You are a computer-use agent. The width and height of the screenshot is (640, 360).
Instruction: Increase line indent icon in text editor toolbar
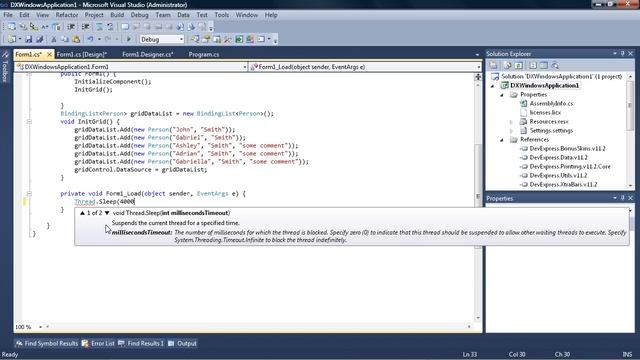pyautogui.click(x=85, y=27)
